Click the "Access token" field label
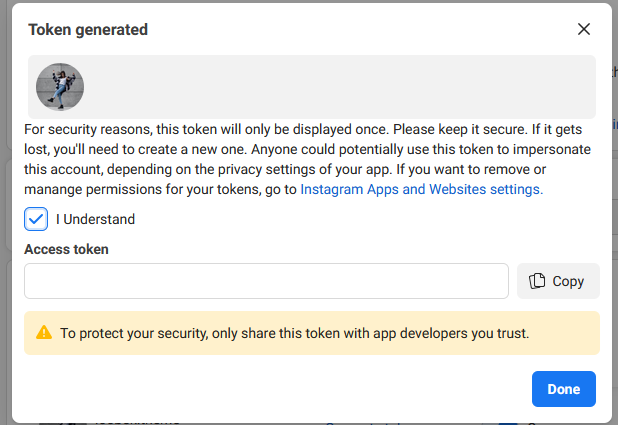 (x=66, y=249)
